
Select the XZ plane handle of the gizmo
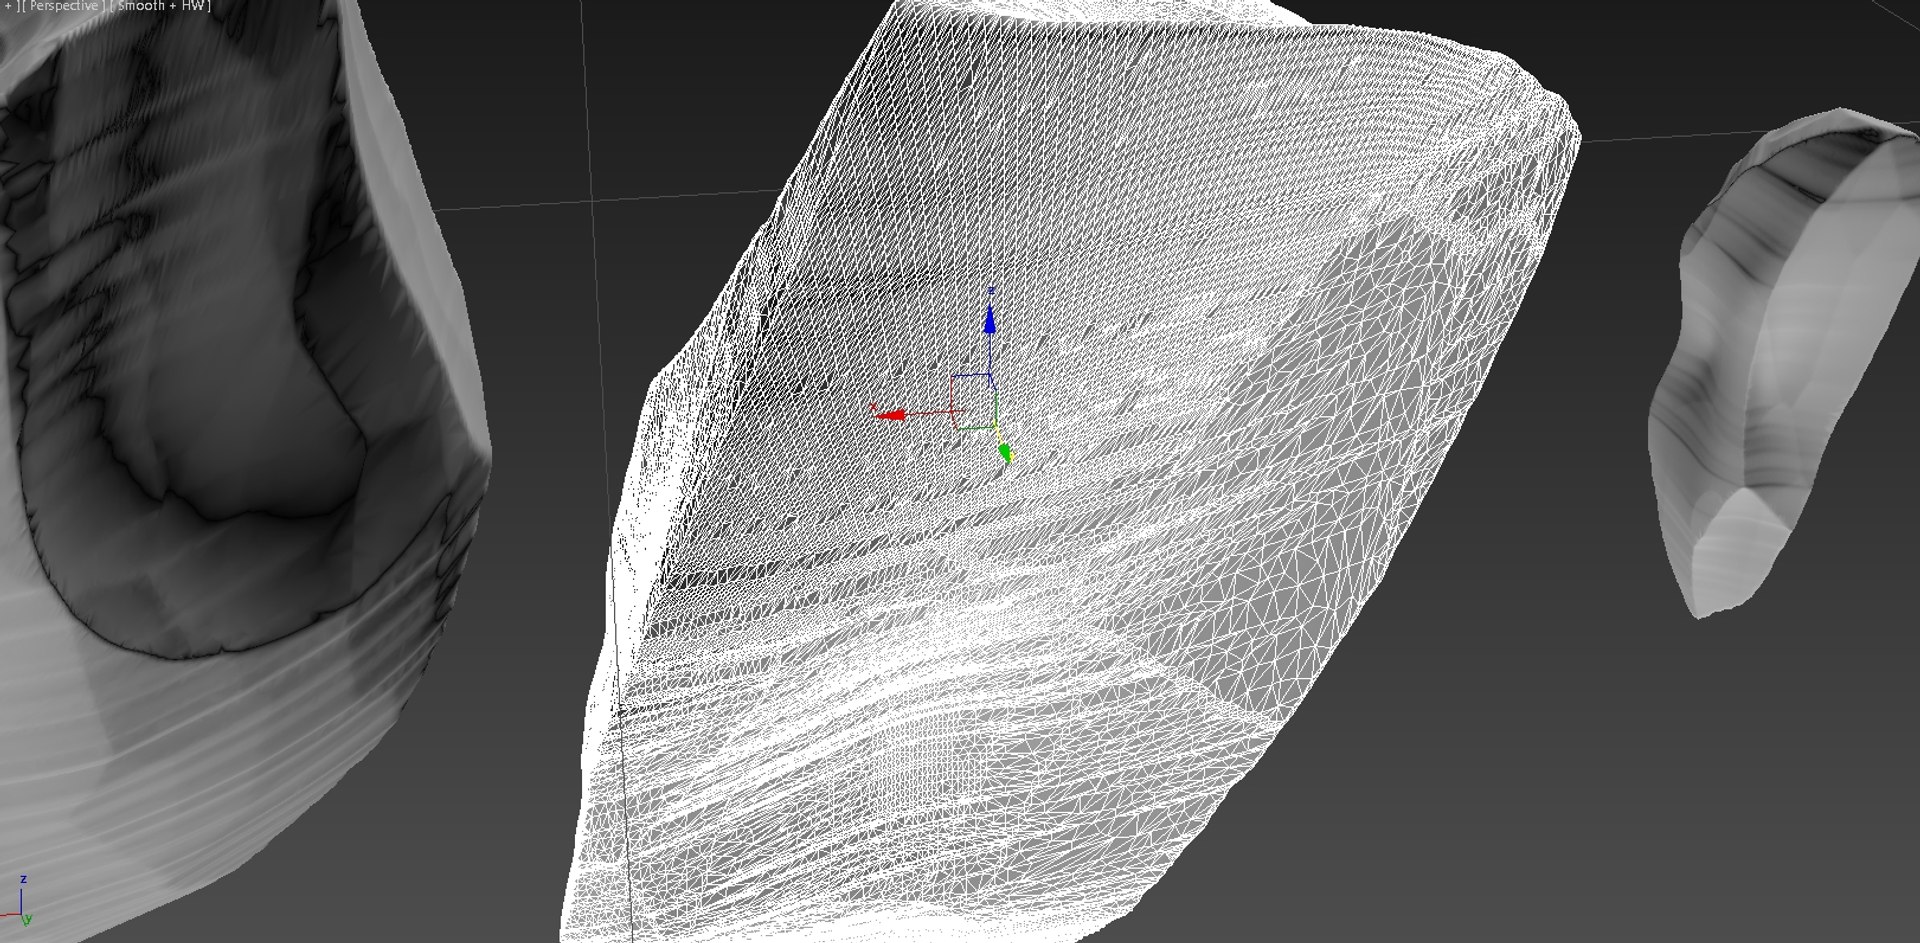click(970, 392)
